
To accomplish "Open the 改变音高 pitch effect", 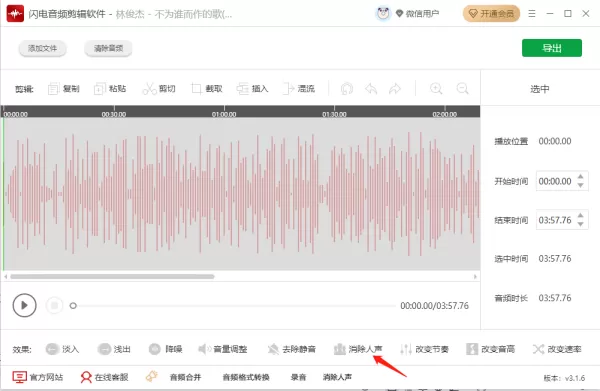I will 490,349.
